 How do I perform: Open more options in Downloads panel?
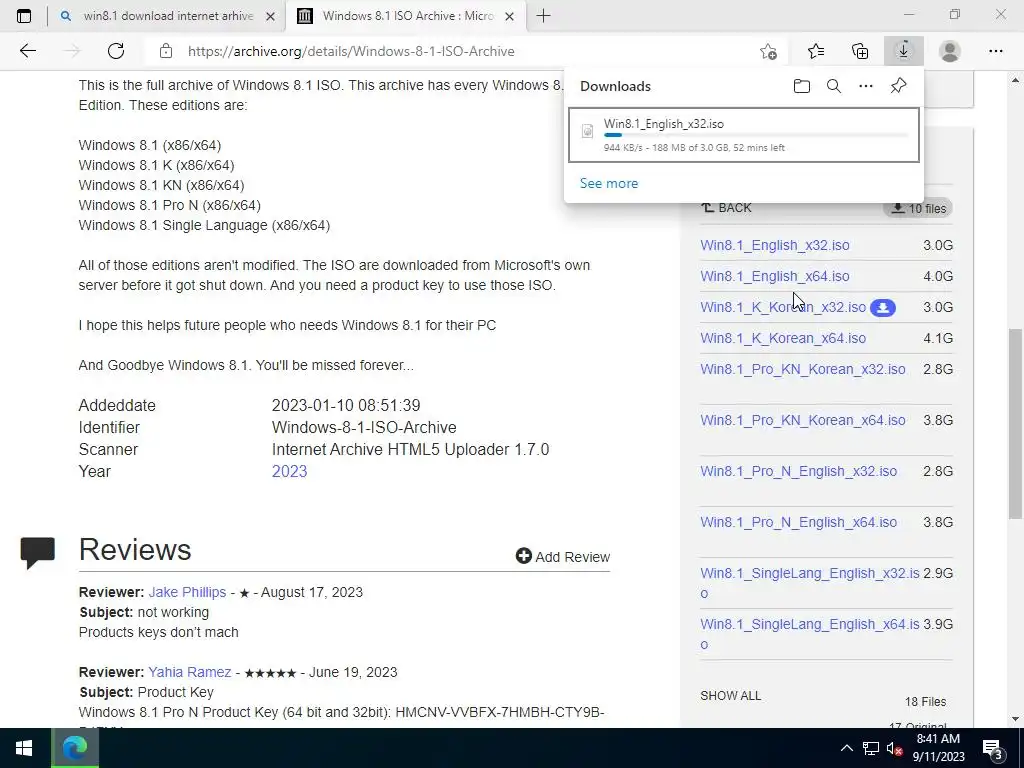(866, 86)
